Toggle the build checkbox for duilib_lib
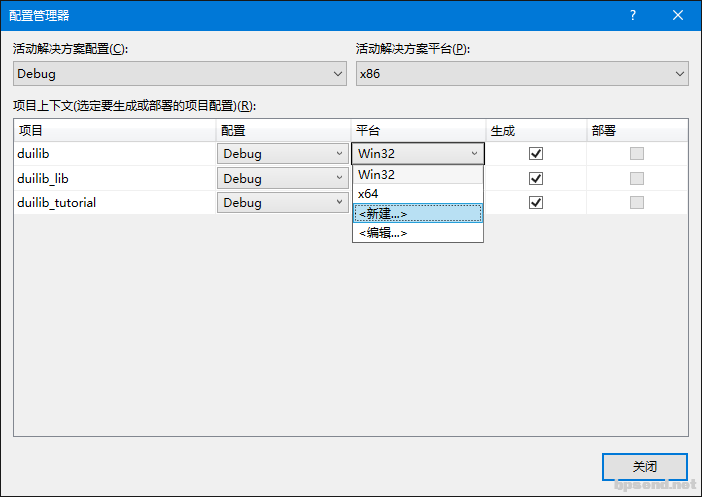This screenshot has height=497, width=702. (x=536, y=178)
